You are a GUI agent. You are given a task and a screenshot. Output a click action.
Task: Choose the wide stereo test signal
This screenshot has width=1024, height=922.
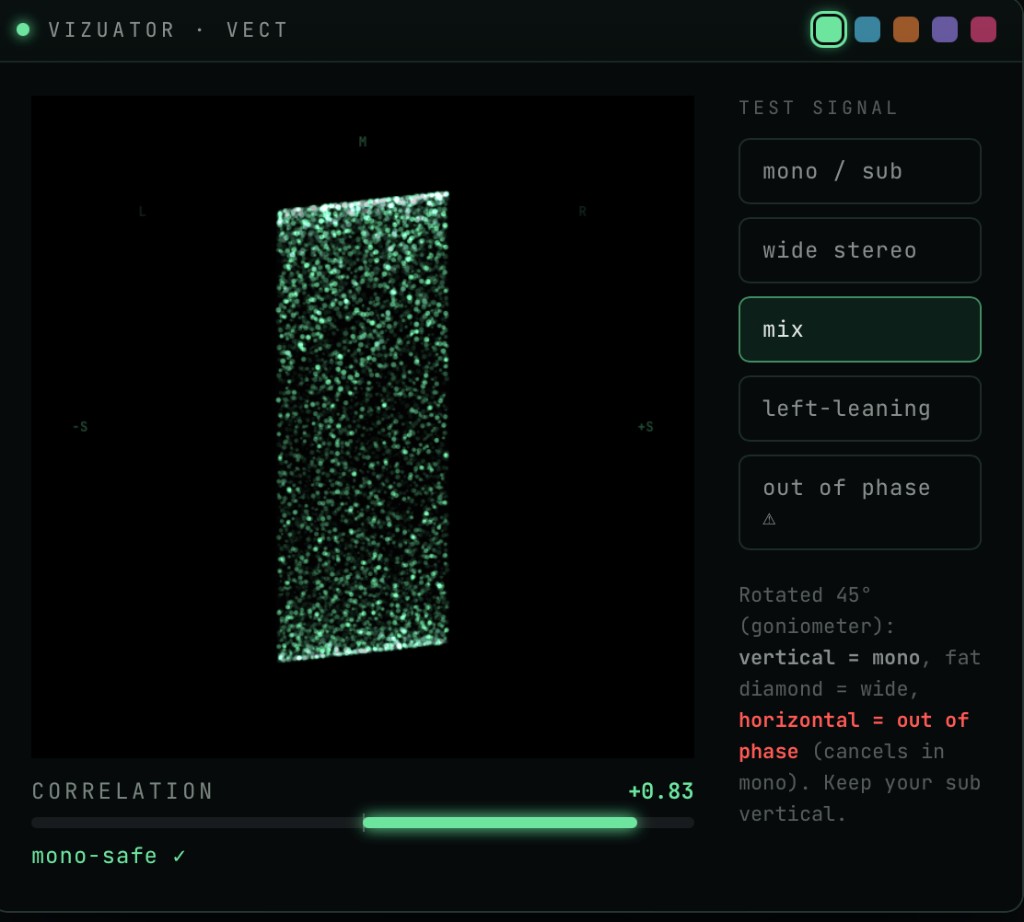pos(859,250)
